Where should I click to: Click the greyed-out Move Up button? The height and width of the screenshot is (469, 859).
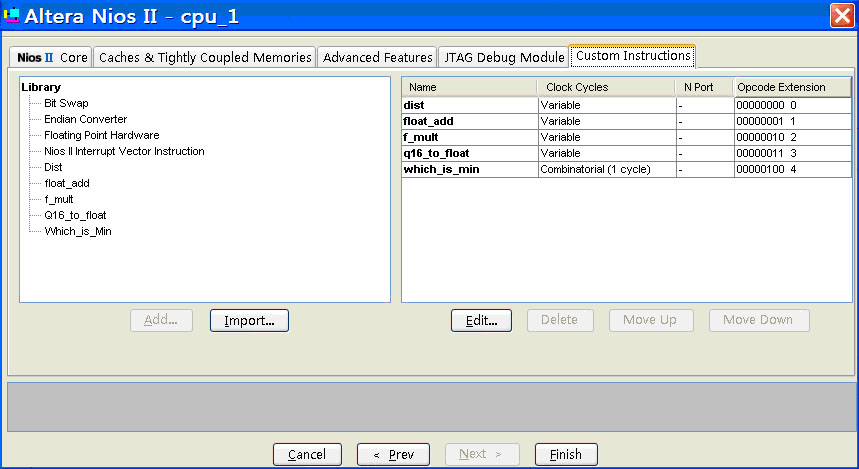tap(651, 321)
